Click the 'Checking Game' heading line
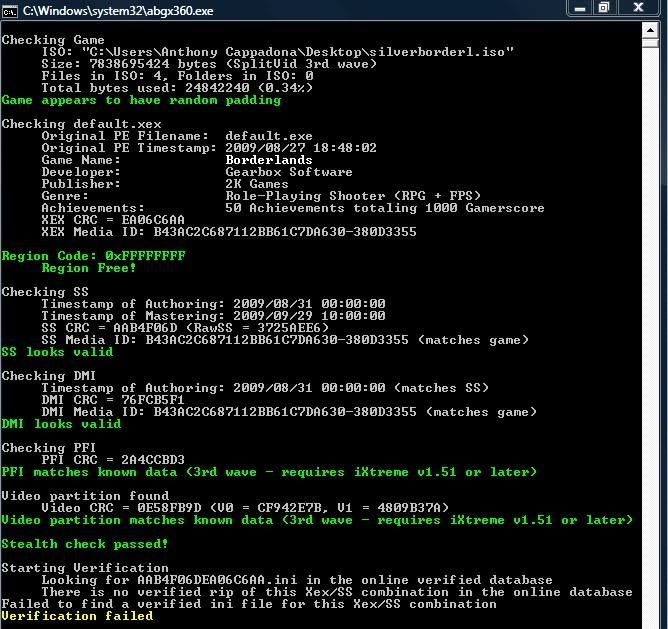Image resolution: width=668 pixels, height=629 pixels. coord(53,40)
